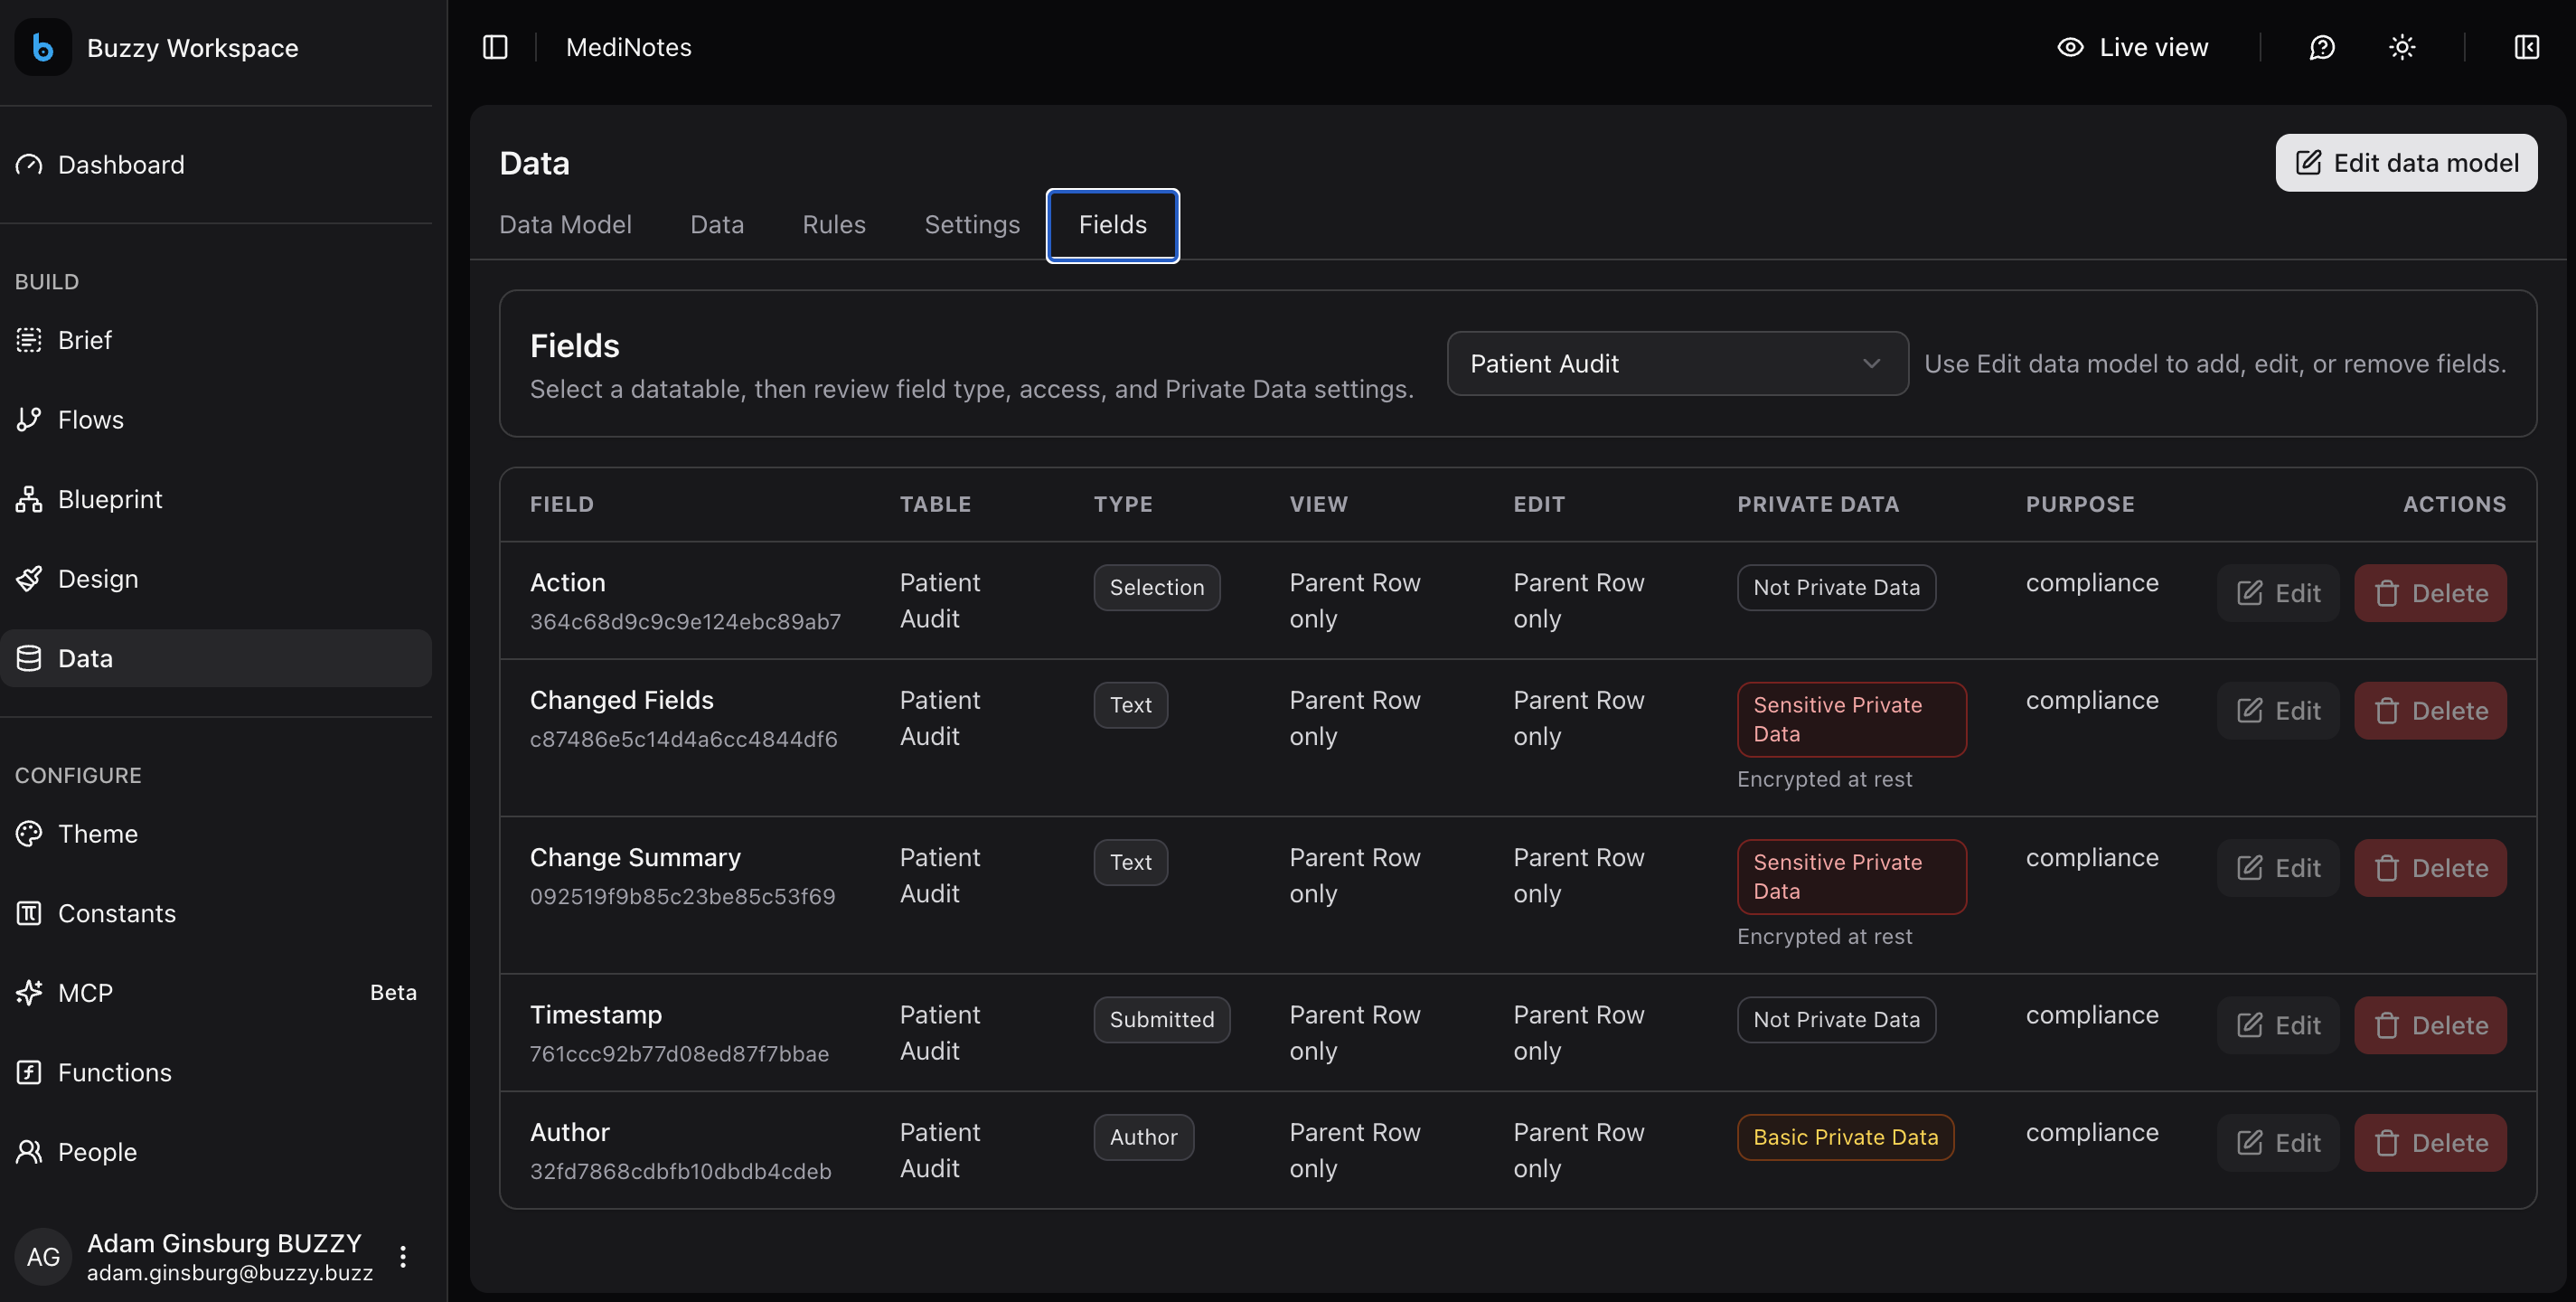Delete the Action field

tap(2430, 593)
